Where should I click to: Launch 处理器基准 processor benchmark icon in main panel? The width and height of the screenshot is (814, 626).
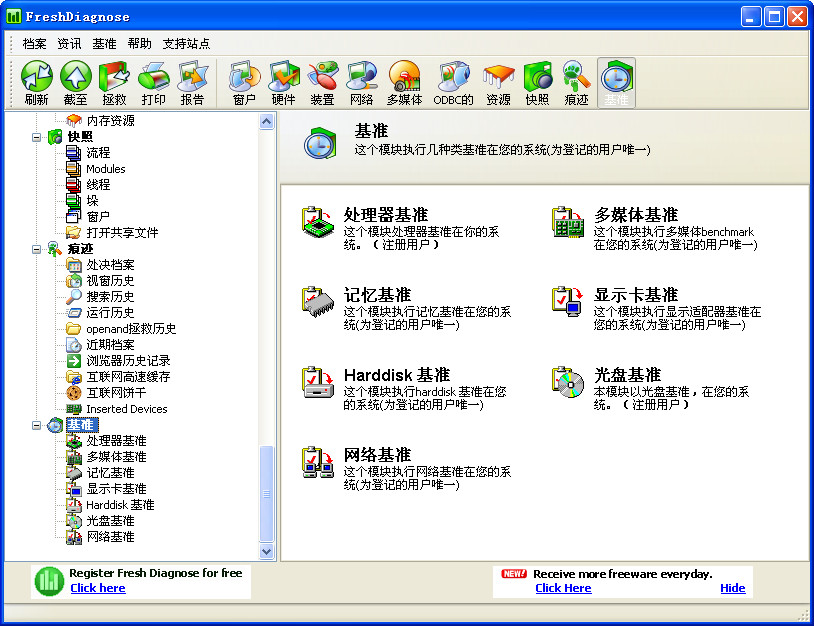coord(318,223)
